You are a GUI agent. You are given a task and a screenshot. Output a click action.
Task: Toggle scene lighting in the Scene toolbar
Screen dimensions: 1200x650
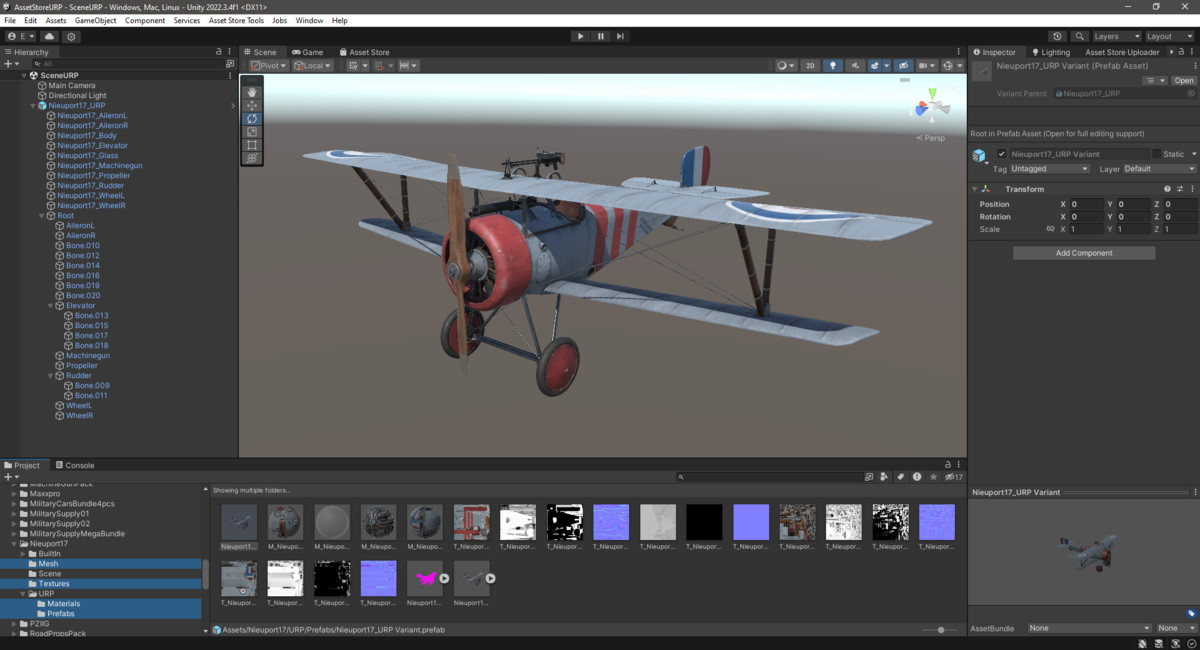tap(833, 65)
